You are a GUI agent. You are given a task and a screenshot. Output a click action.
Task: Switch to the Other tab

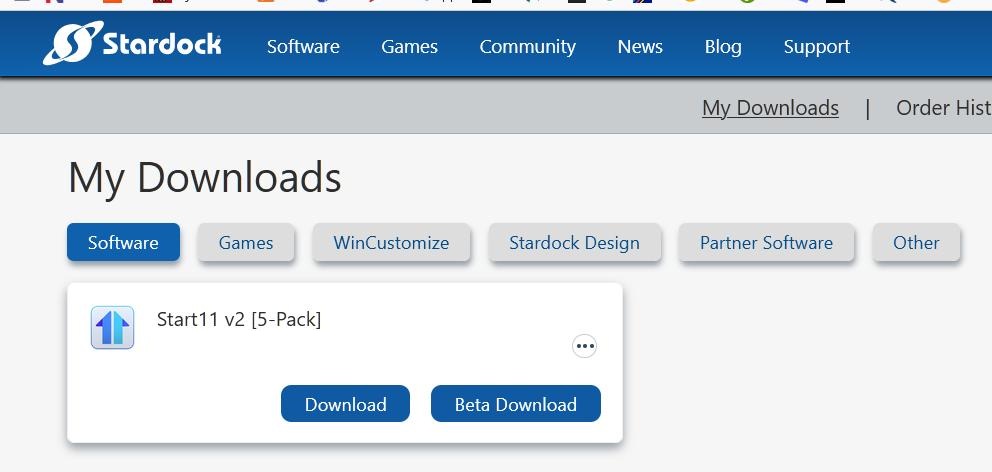click(916, 243)
